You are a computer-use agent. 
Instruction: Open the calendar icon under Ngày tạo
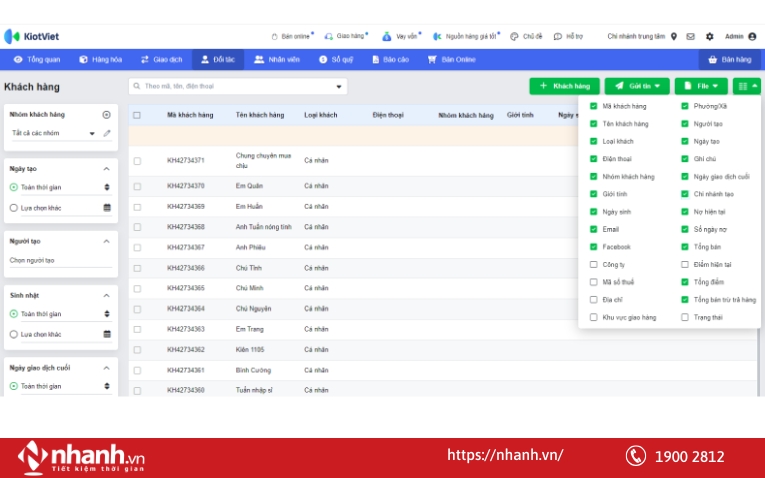tap(107, 208)
